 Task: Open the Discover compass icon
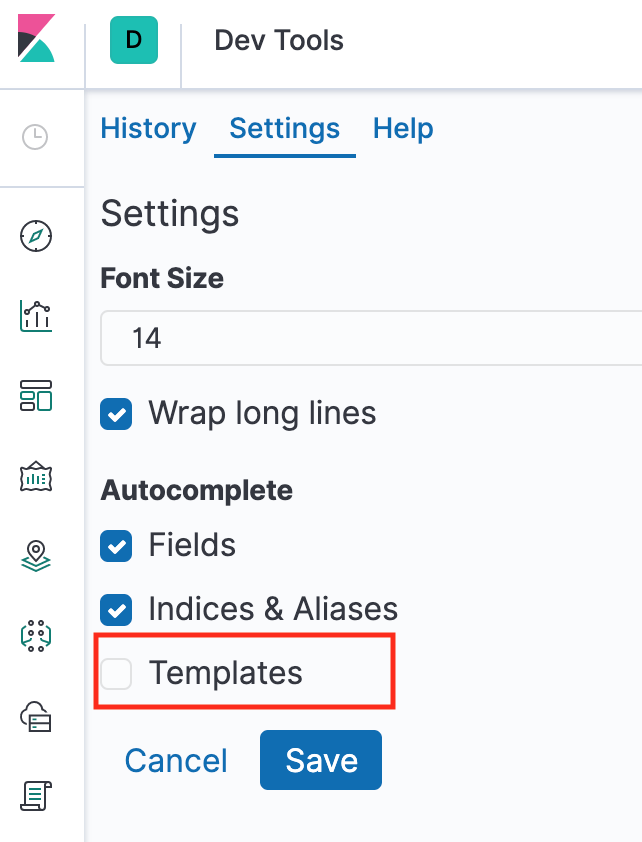[x=34, y=236]
